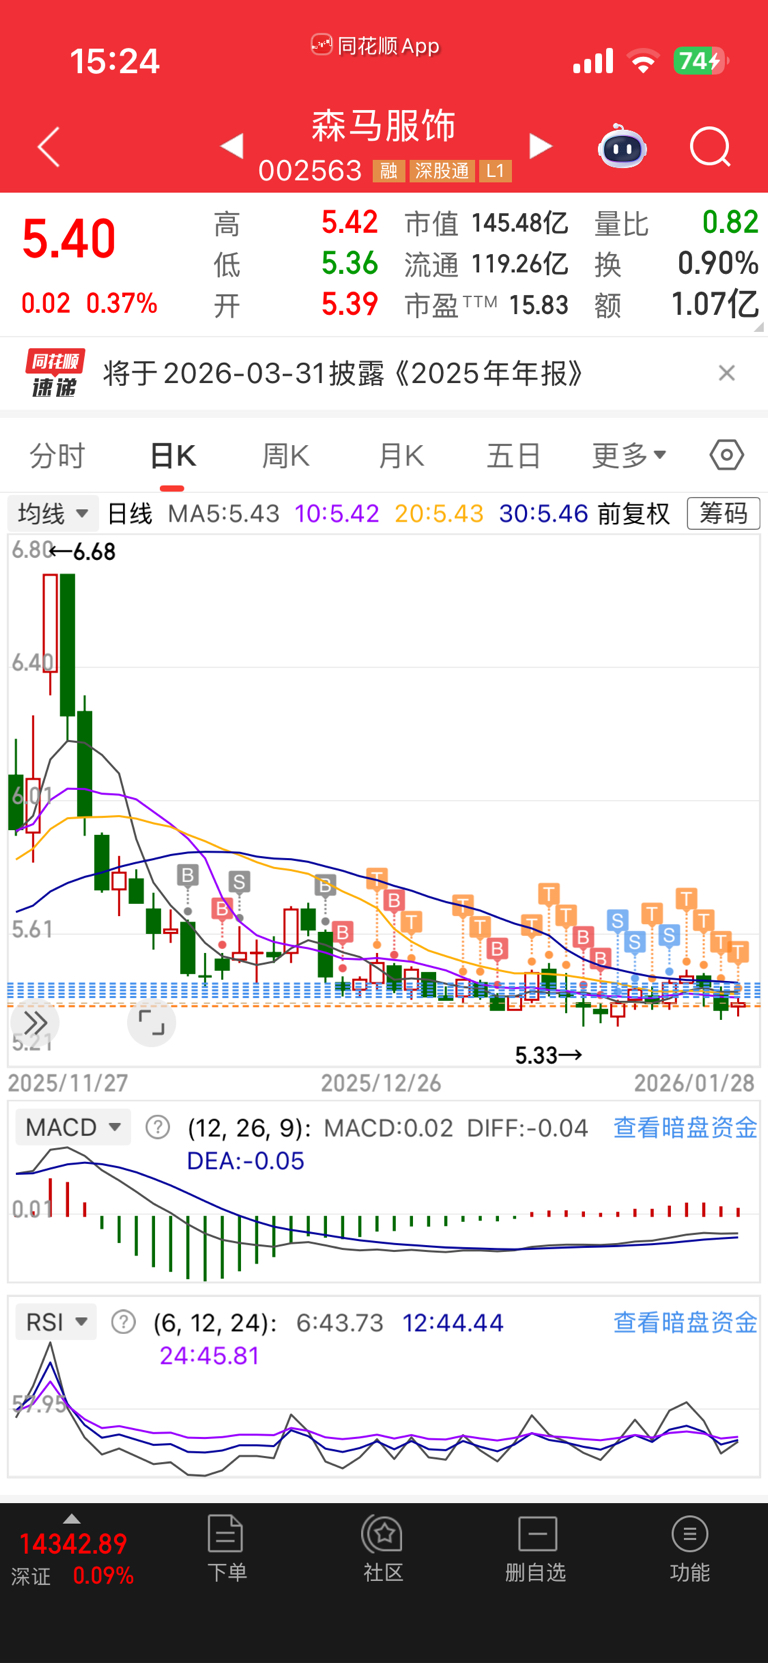768x1663 pixels.
Task: Tap the MA 30:5.46 blue label
Action: pyautogui.click(x=544, y=513)
